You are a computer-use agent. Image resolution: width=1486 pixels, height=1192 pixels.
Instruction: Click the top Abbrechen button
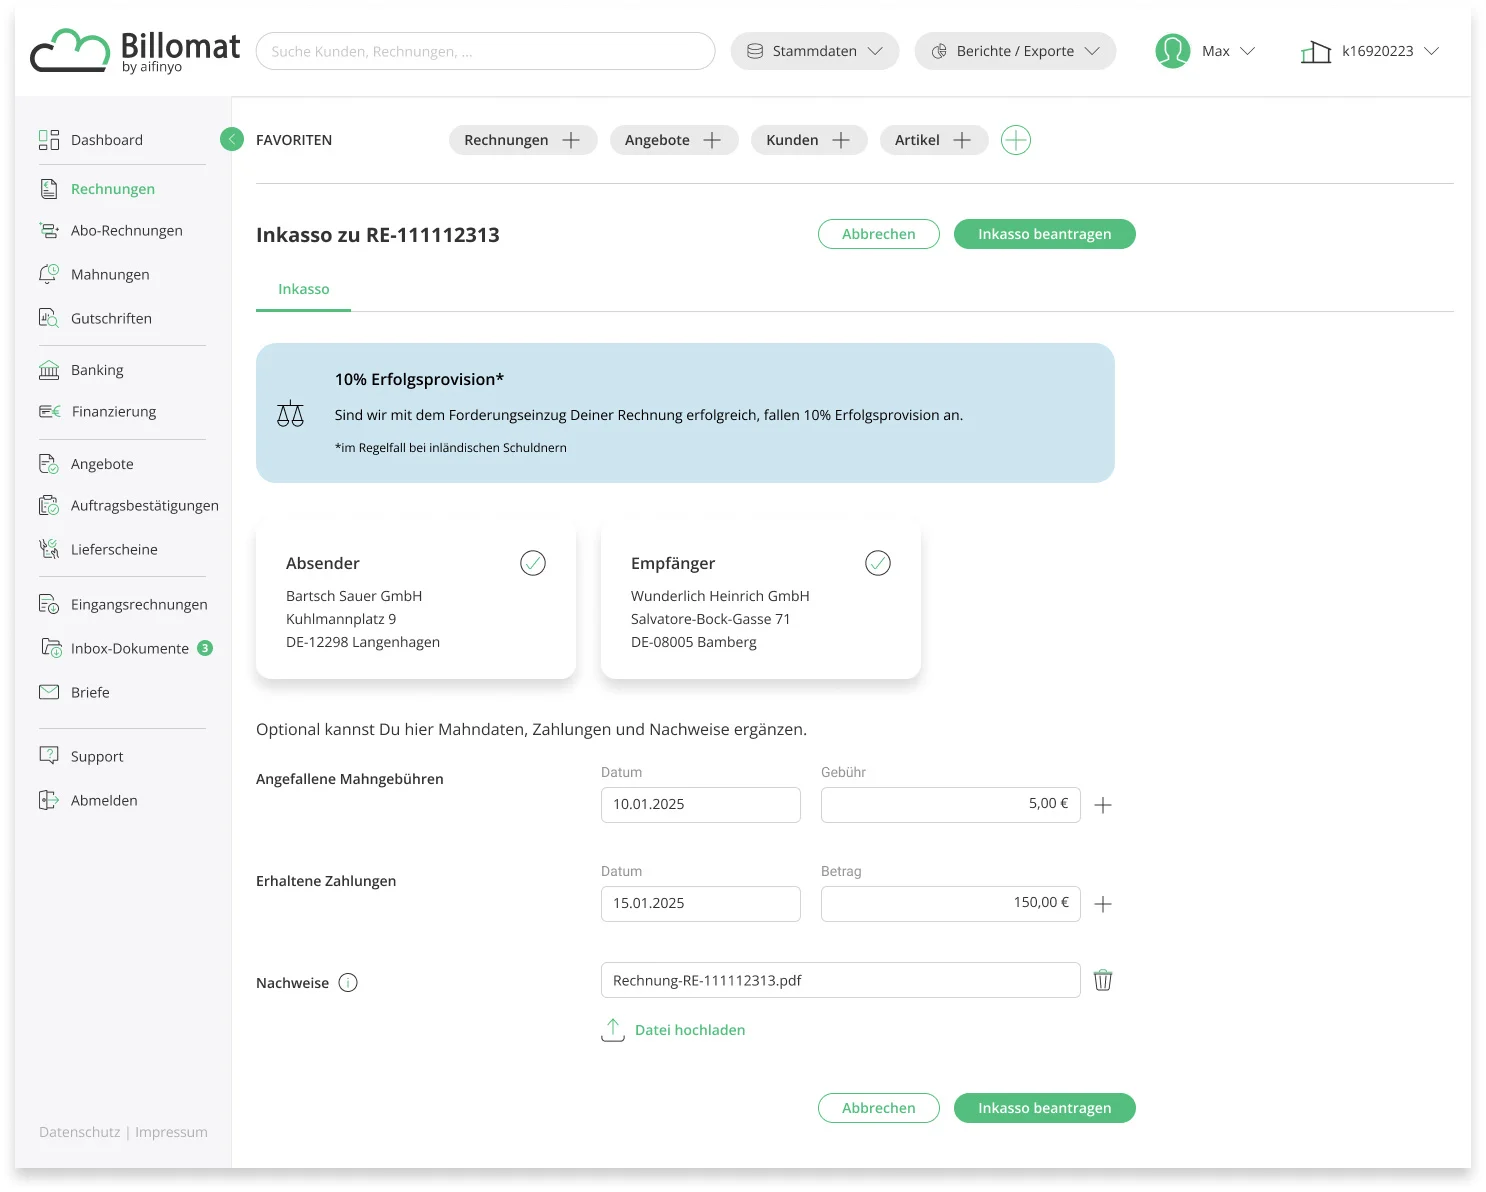tap(879, 234)
